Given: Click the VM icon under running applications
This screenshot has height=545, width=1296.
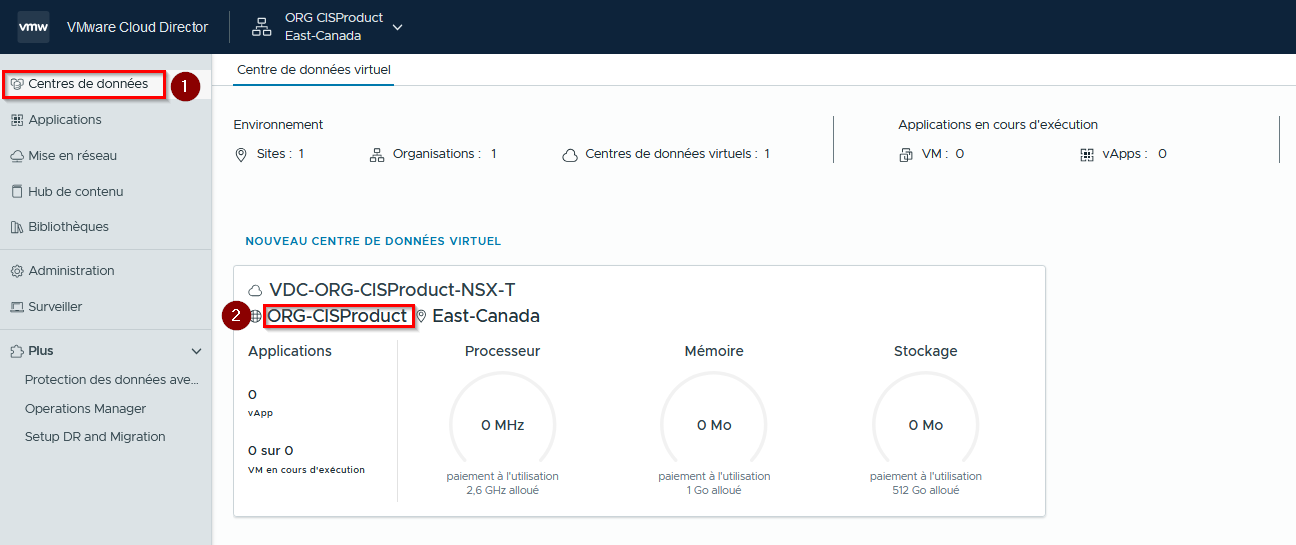Looking at the screenshot, I should (906, 155).
